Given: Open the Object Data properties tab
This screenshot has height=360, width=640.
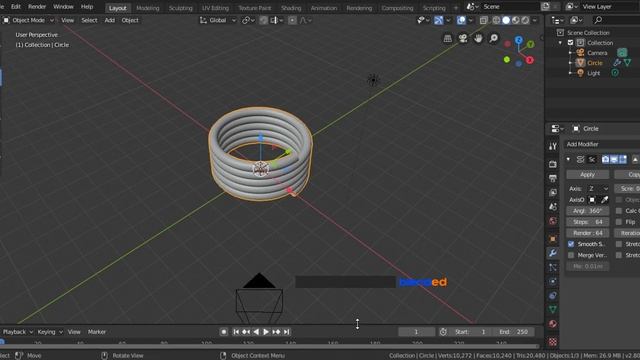Looking at the screenshot, I should pyautogui.click(x=553, y=309).
